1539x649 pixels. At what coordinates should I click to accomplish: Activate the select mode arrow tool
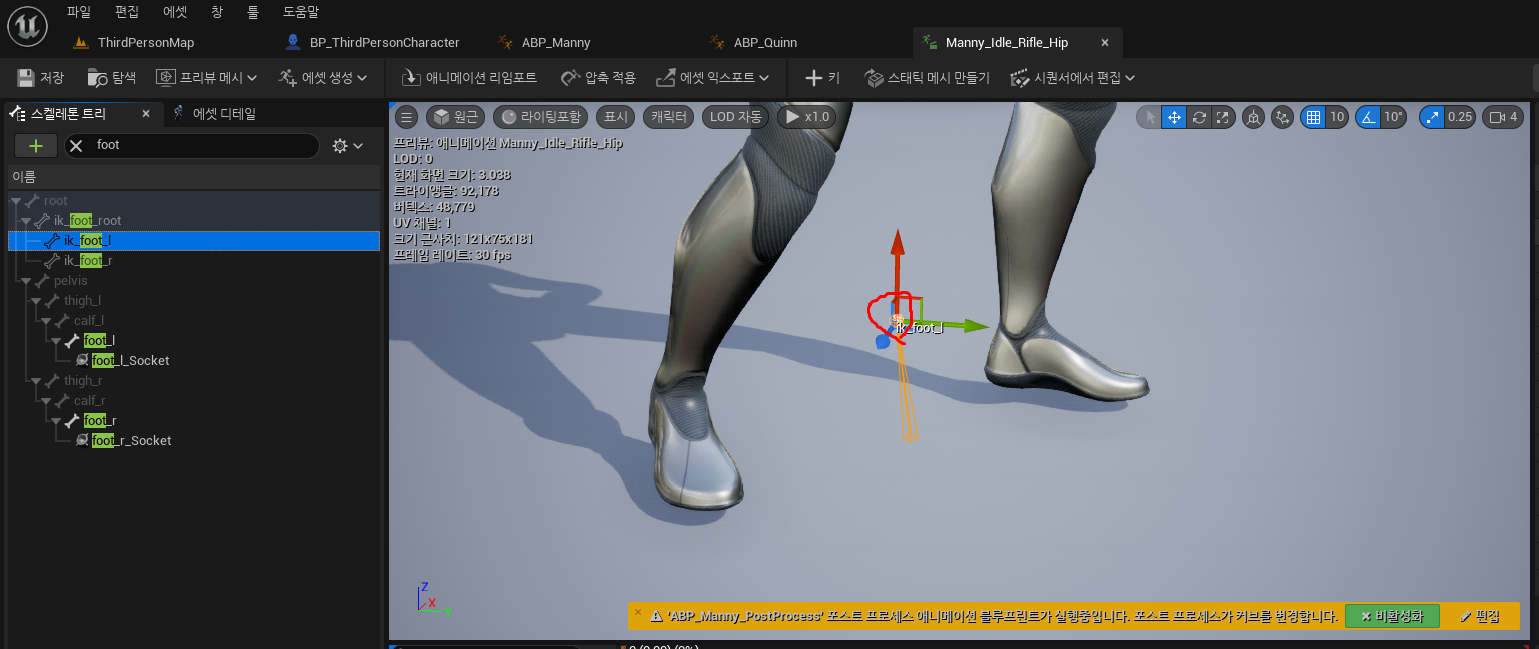coord(1149,117)
